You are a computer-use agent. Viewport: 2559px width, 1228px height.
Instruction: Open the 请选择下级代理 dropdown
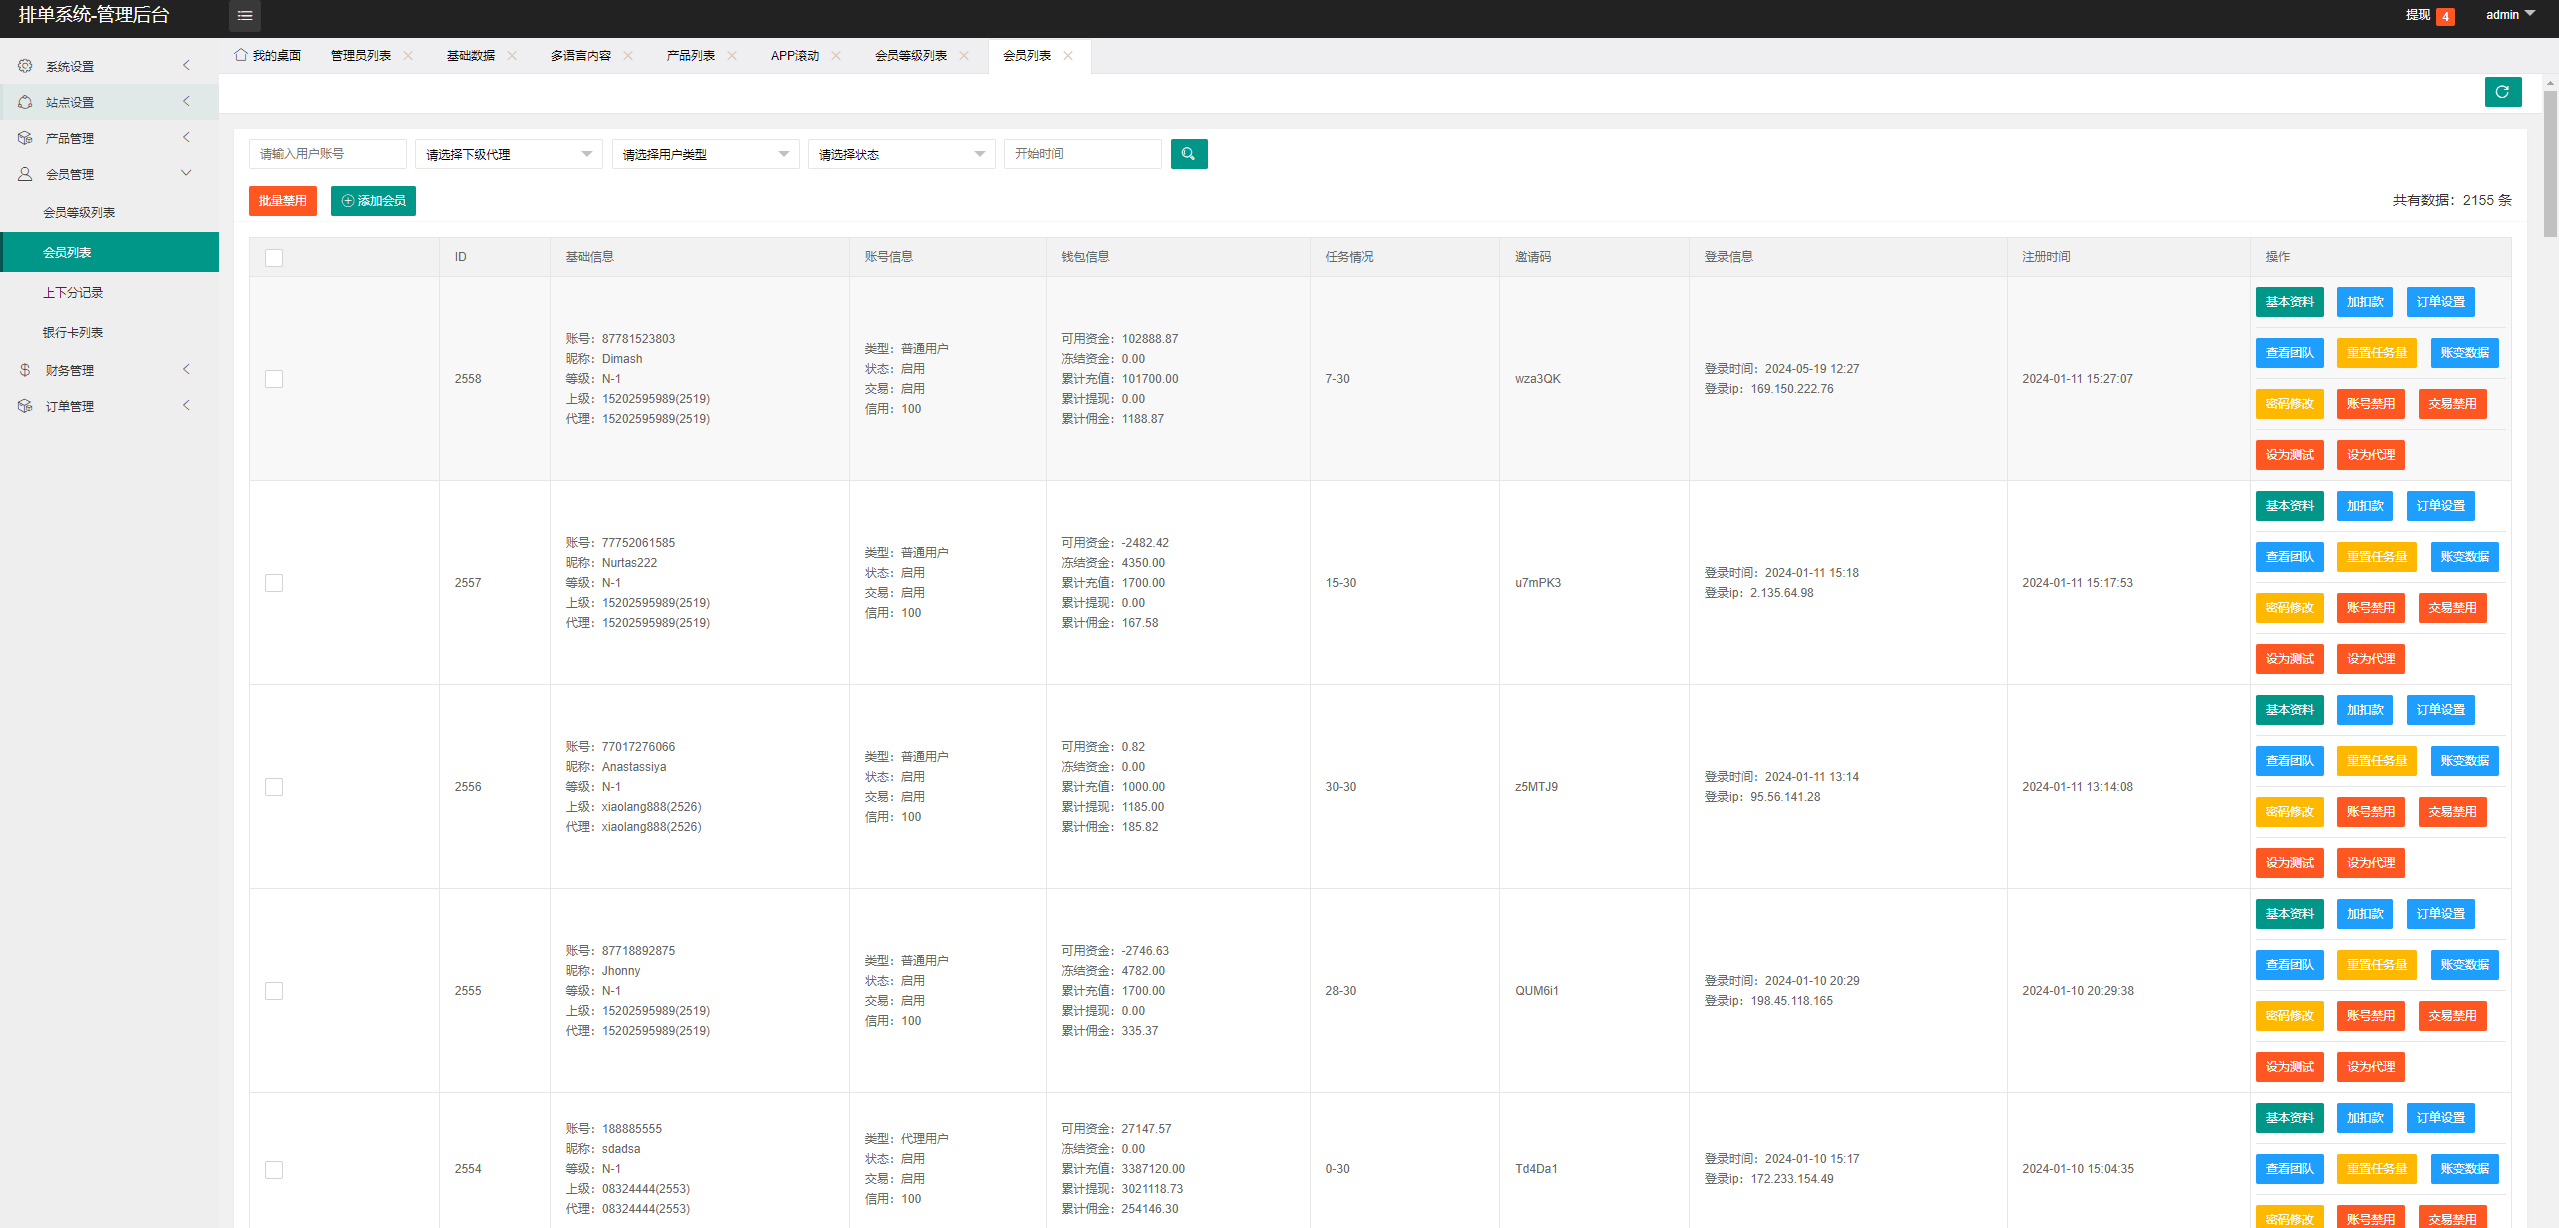pos(508,154)
